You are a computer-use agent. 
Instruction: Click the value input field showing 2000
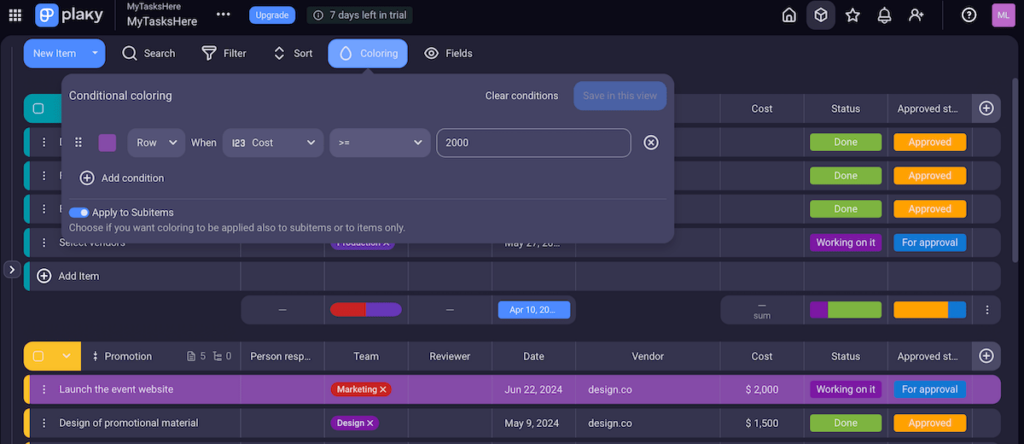click(x=533, y=143)
